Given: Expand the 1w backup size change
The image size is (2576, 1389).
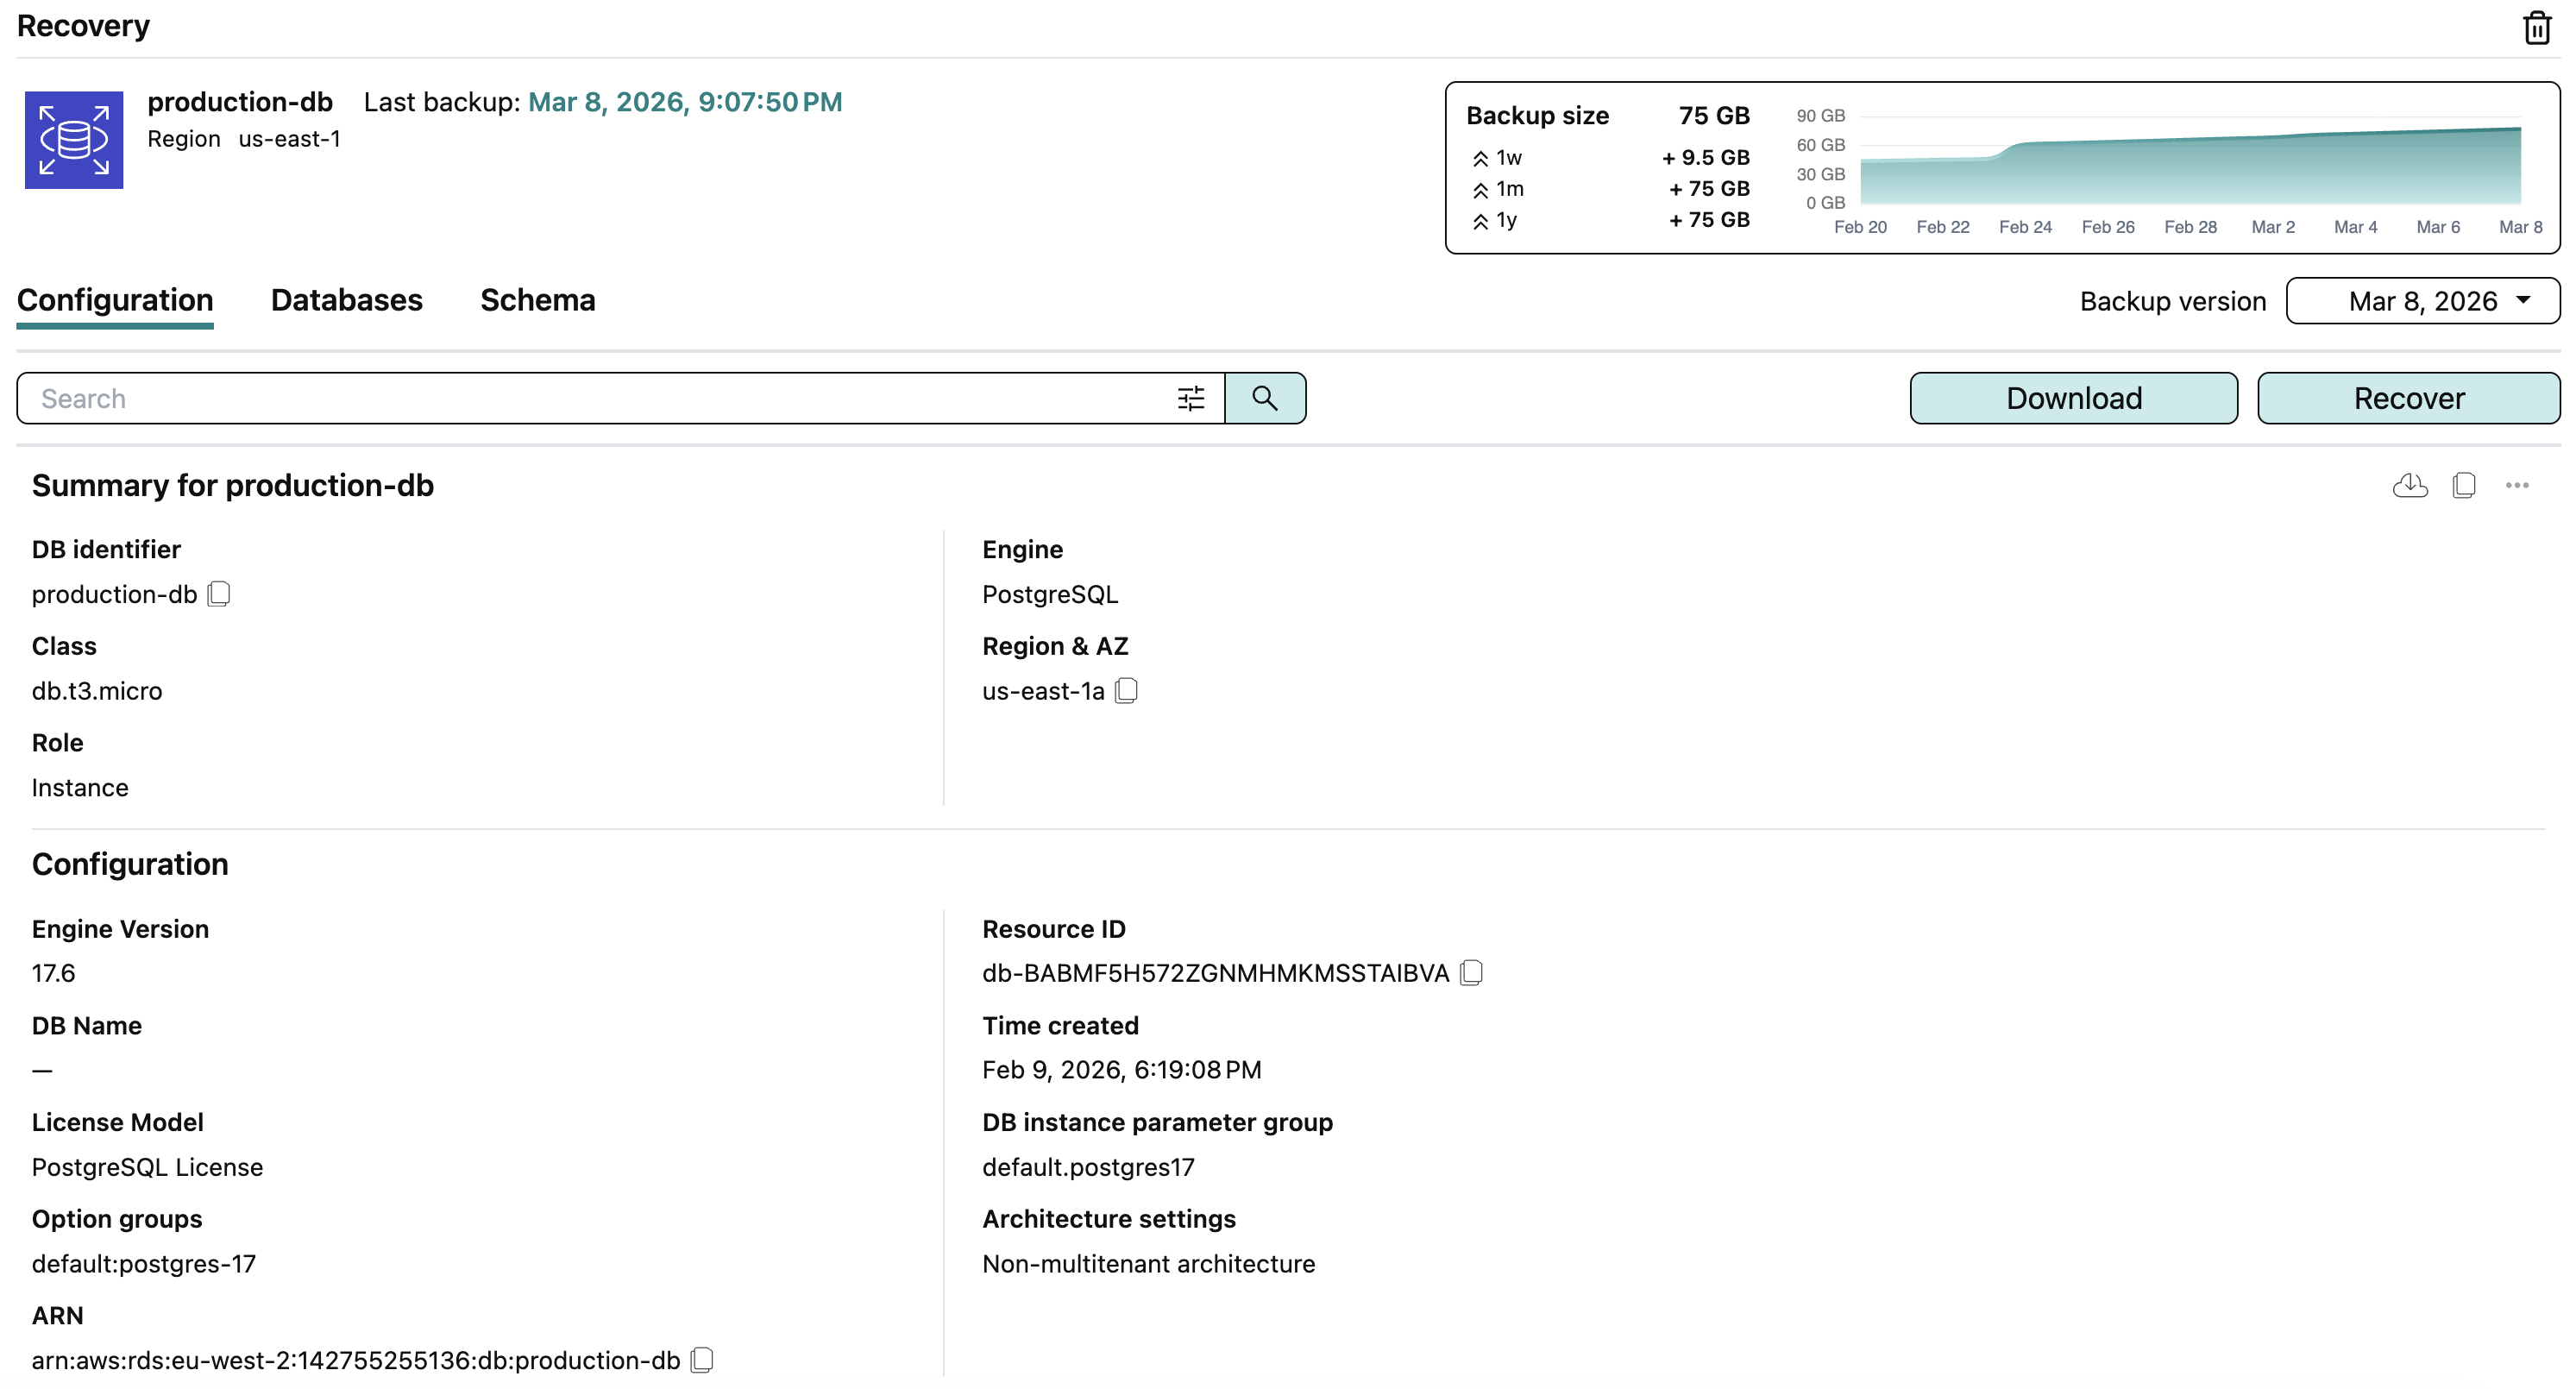Looking at the screenshot, I should (1481, 158).
